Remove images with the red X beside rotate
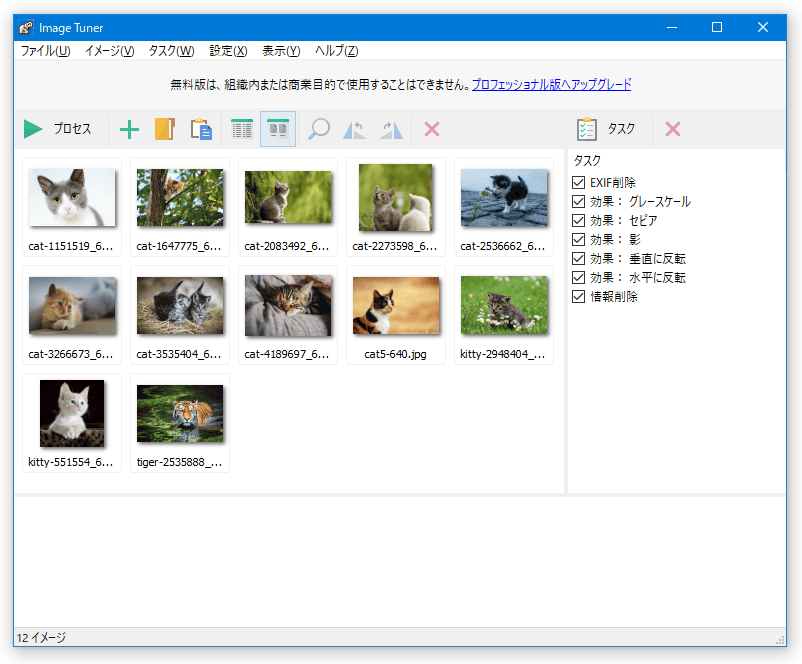Screen dimensions: 802x664 [x=432, y=129]
